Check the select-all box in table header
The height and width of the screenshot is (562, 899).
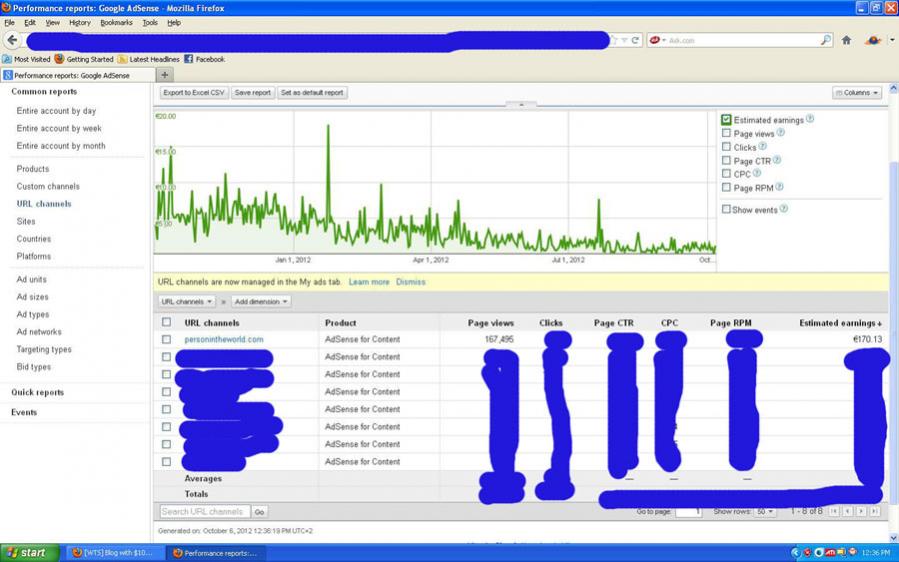tap(166, 322)
